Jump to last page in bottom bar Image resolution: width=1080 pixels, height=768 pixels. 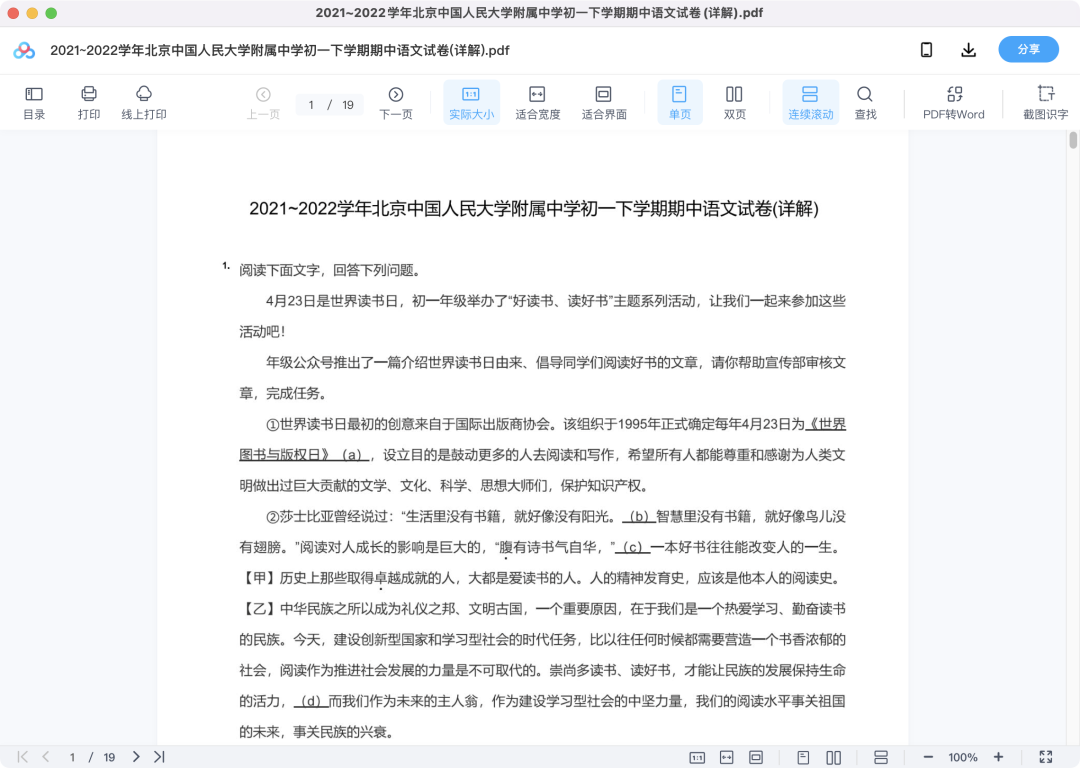159,757
